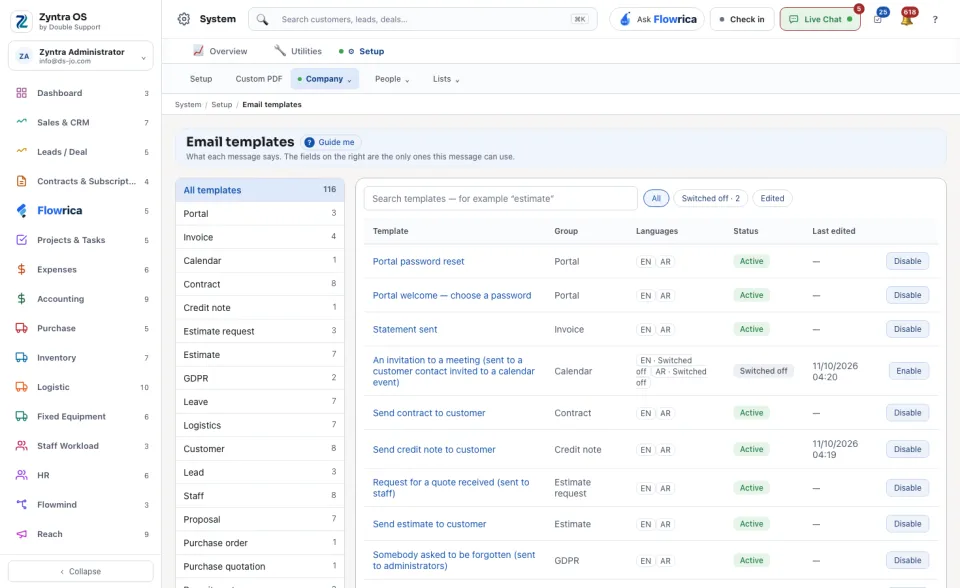The image size is (960, 588).
Task: Open the Zyntra Administrator account dropdown
Action: [81, 56]
